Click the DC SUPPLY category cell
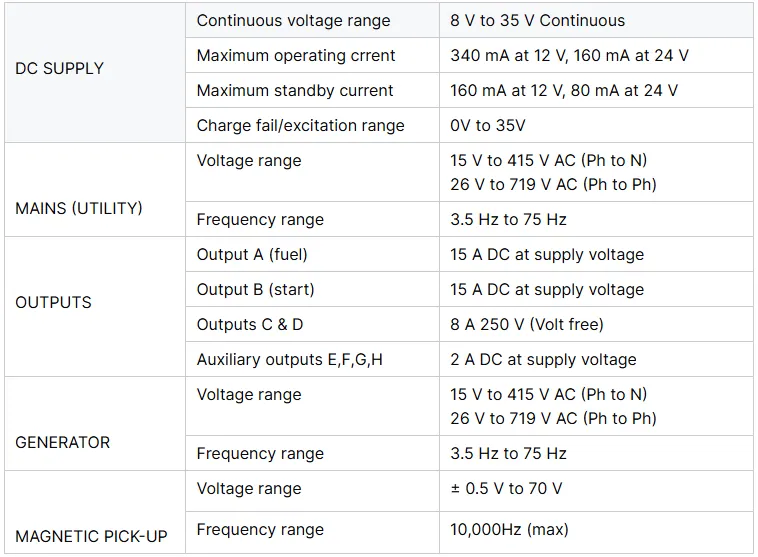 tap(95, 73)
